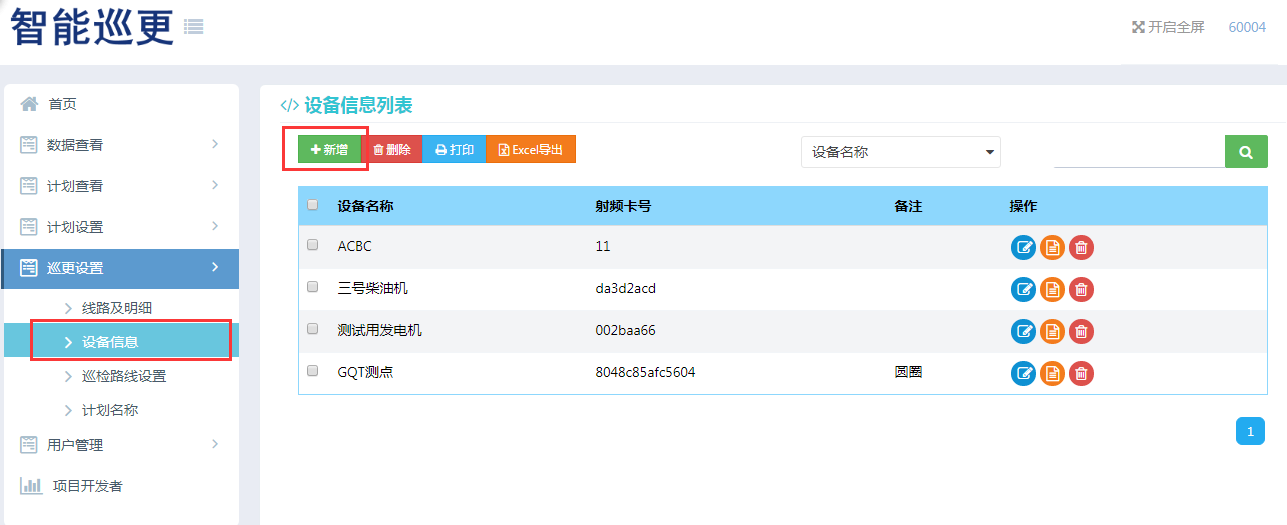
Task: Click the search text input field
Action: click(1138, 152)
